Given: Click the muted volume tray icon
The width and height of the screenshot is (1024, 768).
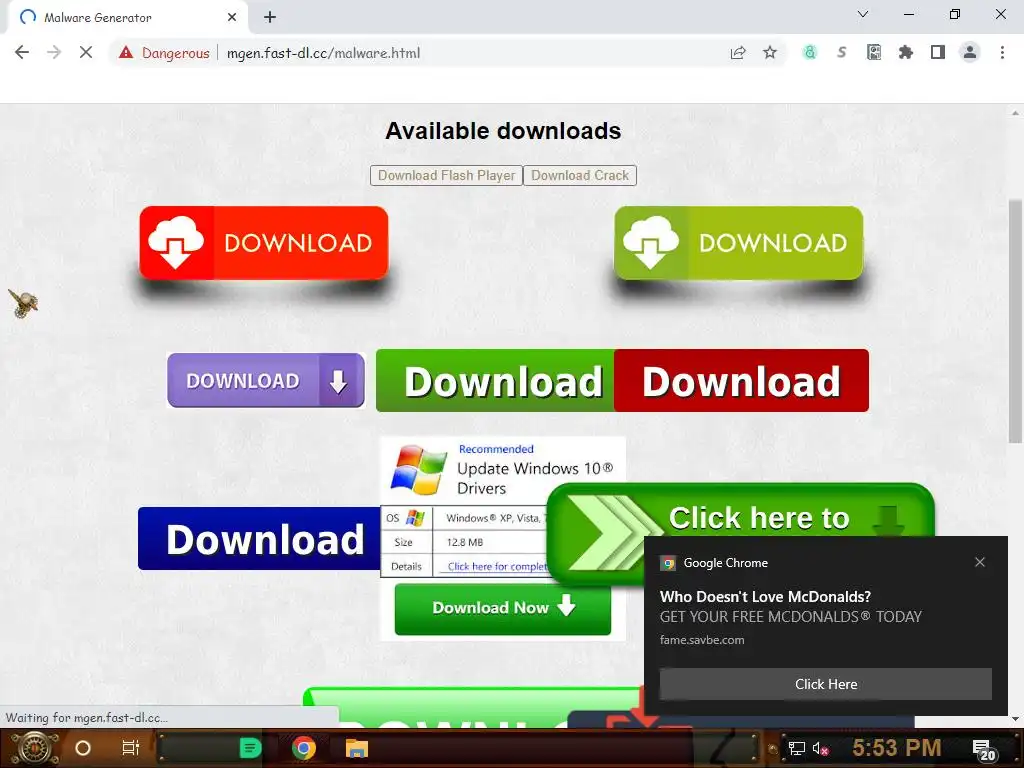Looking at the screenshot, I should [821, 748].
